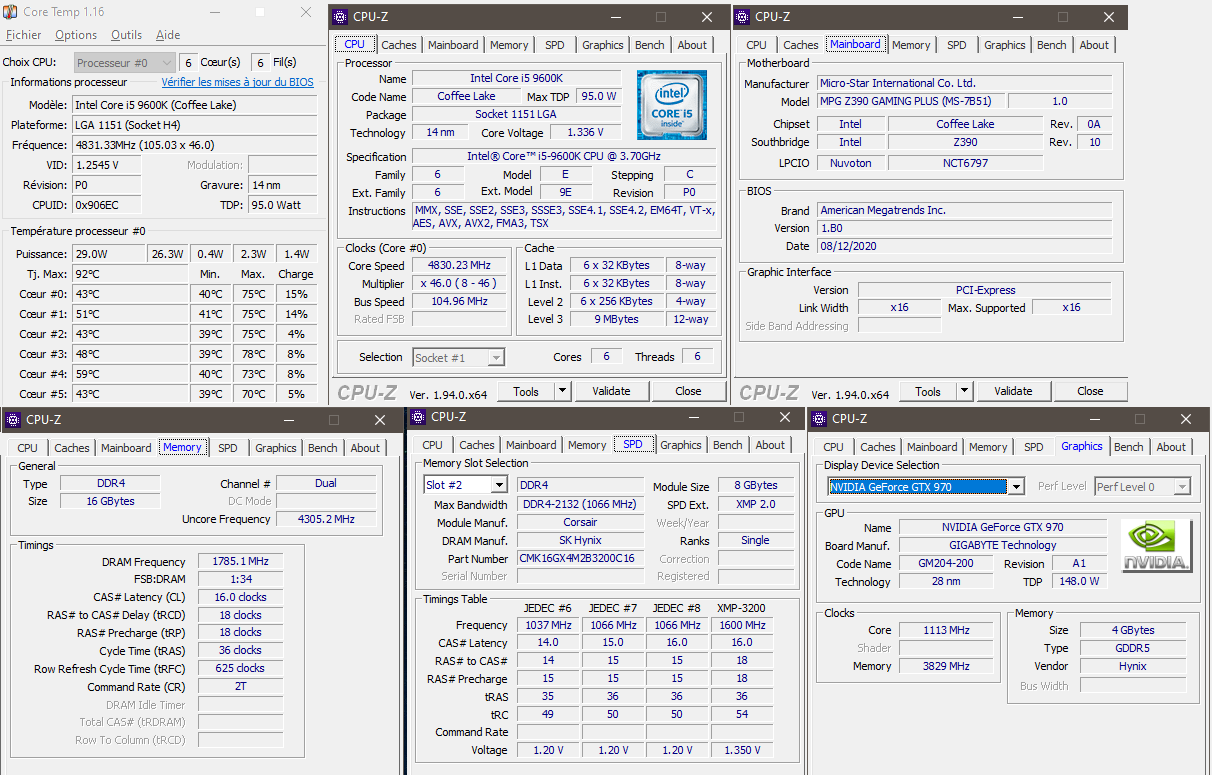Viewport: 1212px width, 775px height.
Task: Select the CPU tab in the Memory window
Action: tap(28, 448)
